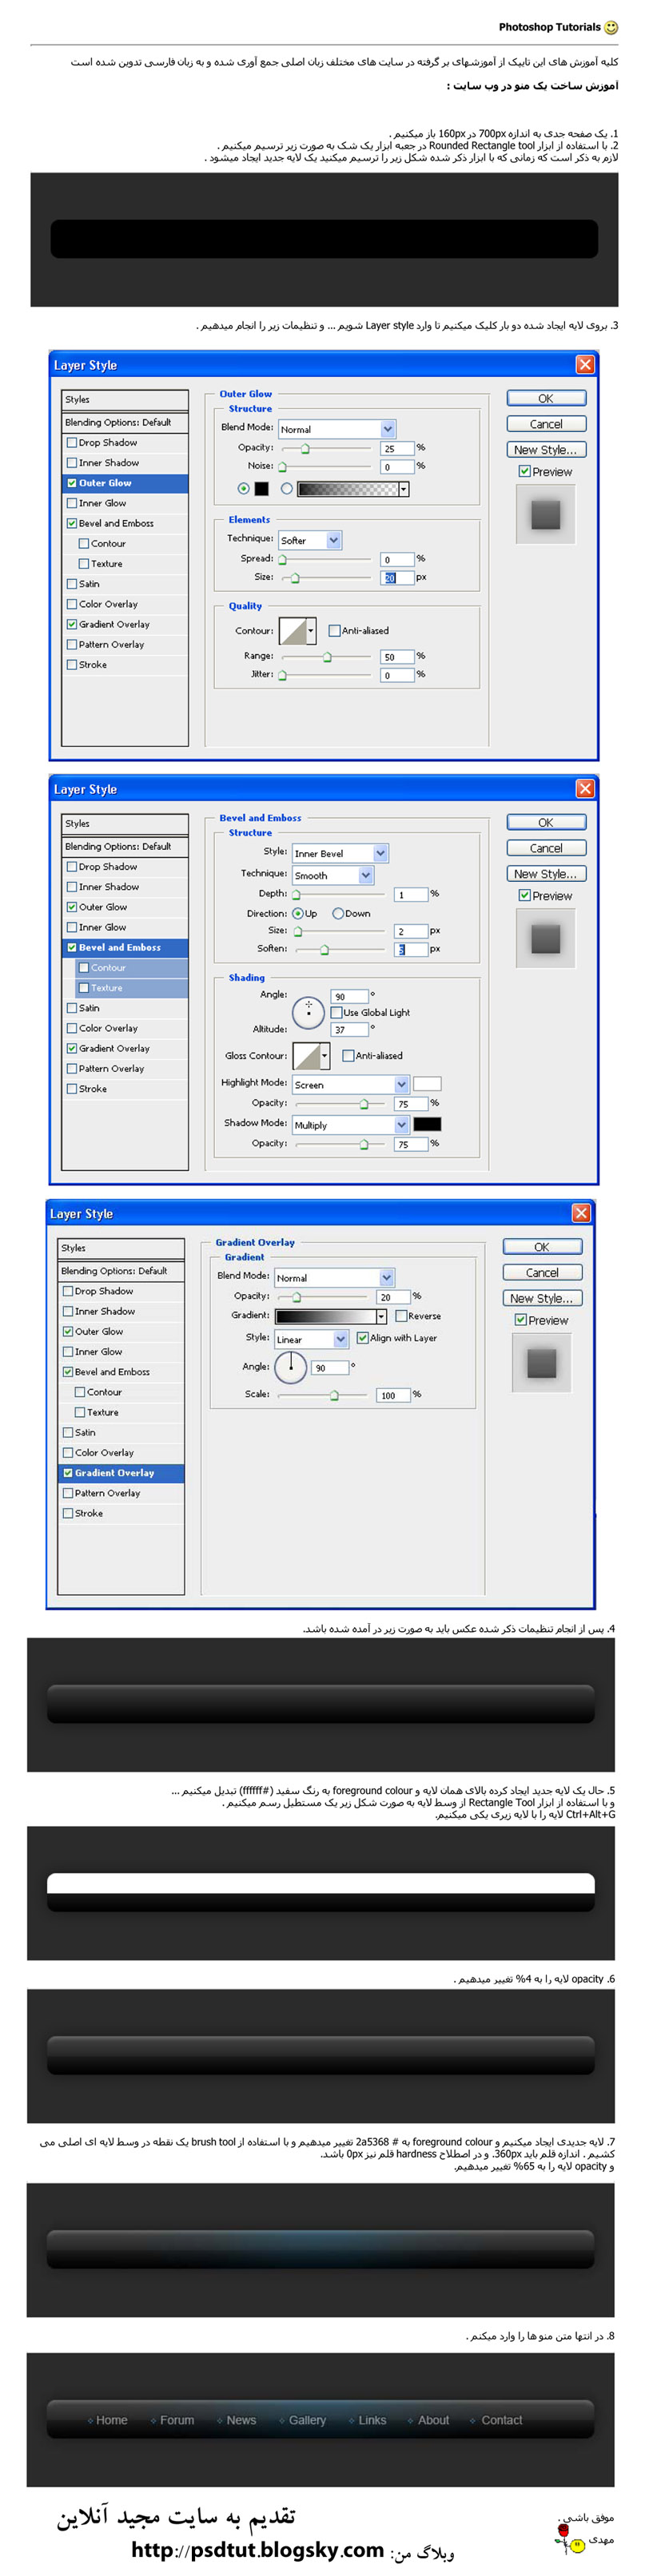This screenshot has height=2576, width=657.
Task: Click New Style in Outer Glow dialog
Action: pyautogui.click(x=546, y=450)
